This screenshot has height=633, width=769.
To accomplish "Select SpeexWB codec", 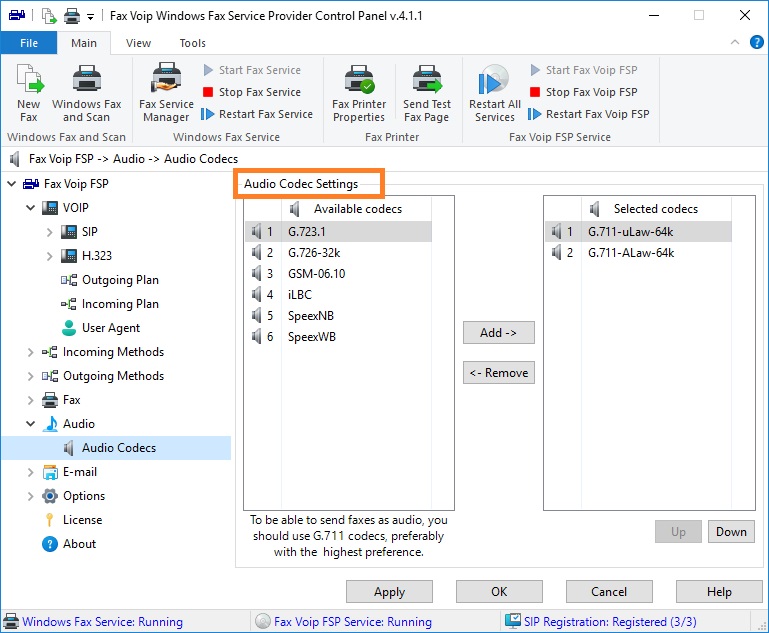I will point(338,337).
